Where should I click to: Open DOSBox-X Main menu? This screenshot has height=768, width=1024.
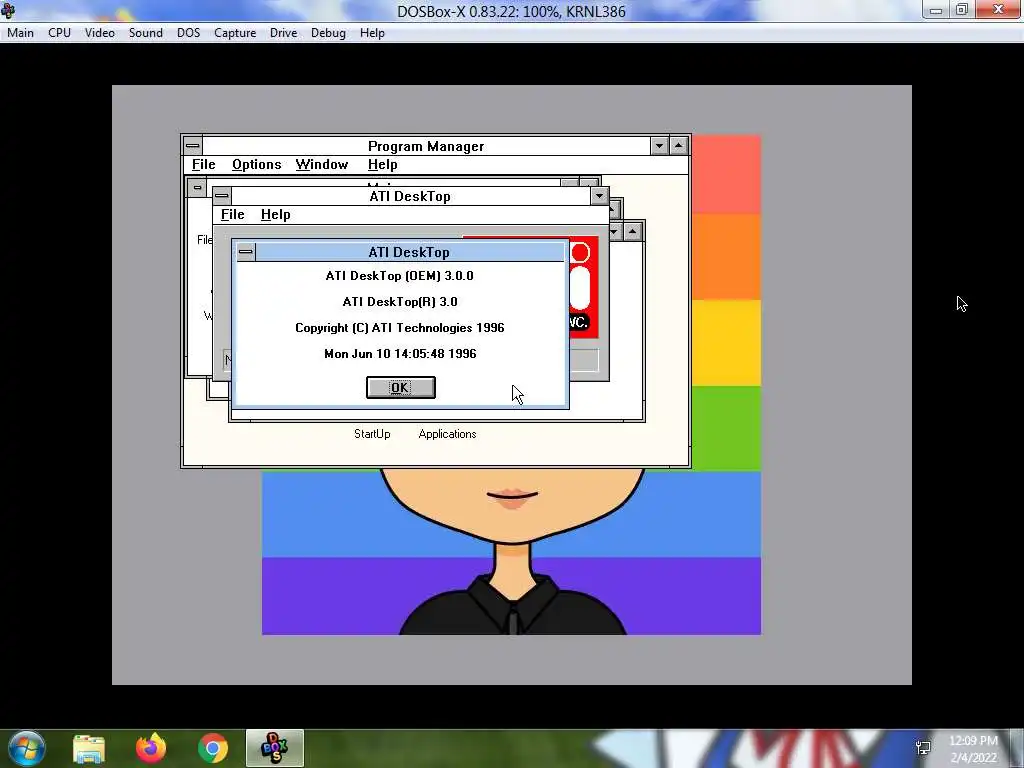click(x=20, y=33)
